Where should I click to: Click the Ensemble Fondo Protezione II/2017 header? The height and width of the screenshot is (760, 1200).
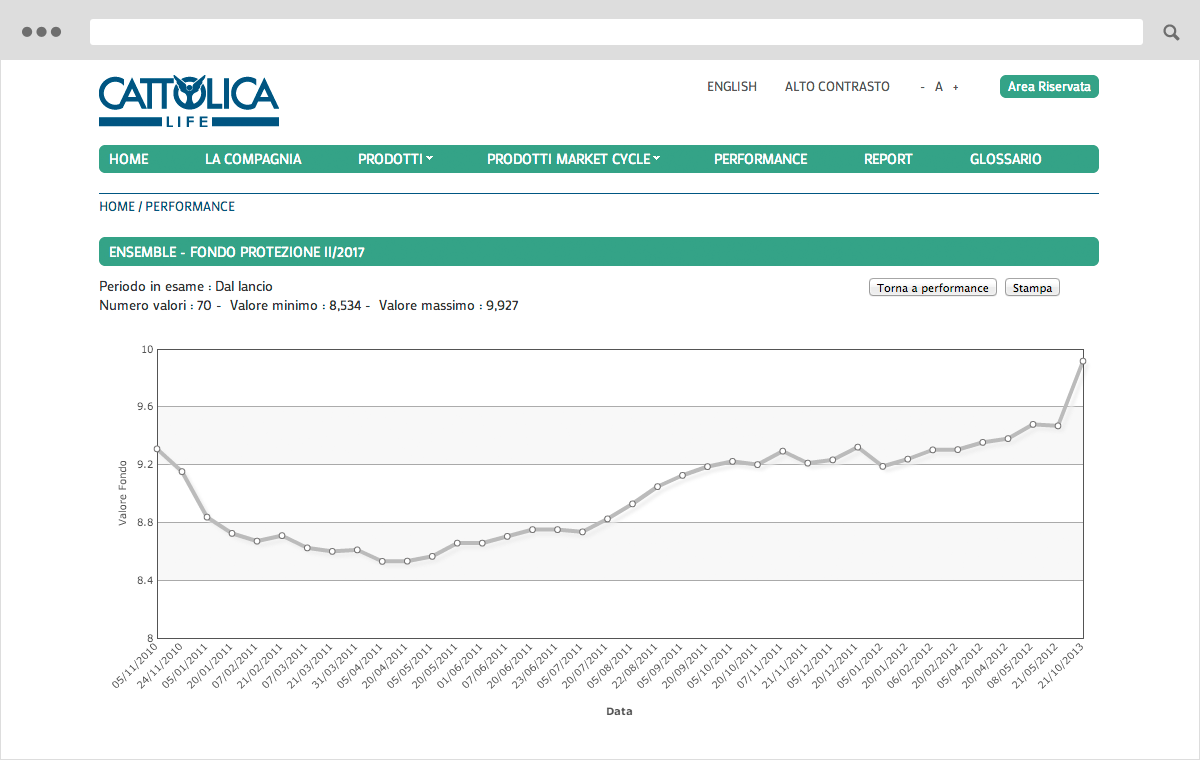tap(599, 252)
